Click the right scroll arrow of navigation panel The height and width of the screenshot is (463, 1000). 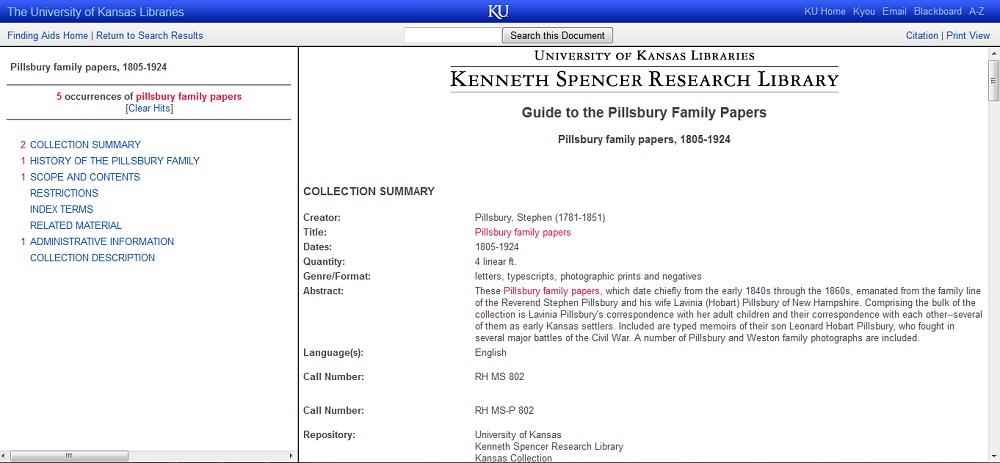click(x=292, y=456)
